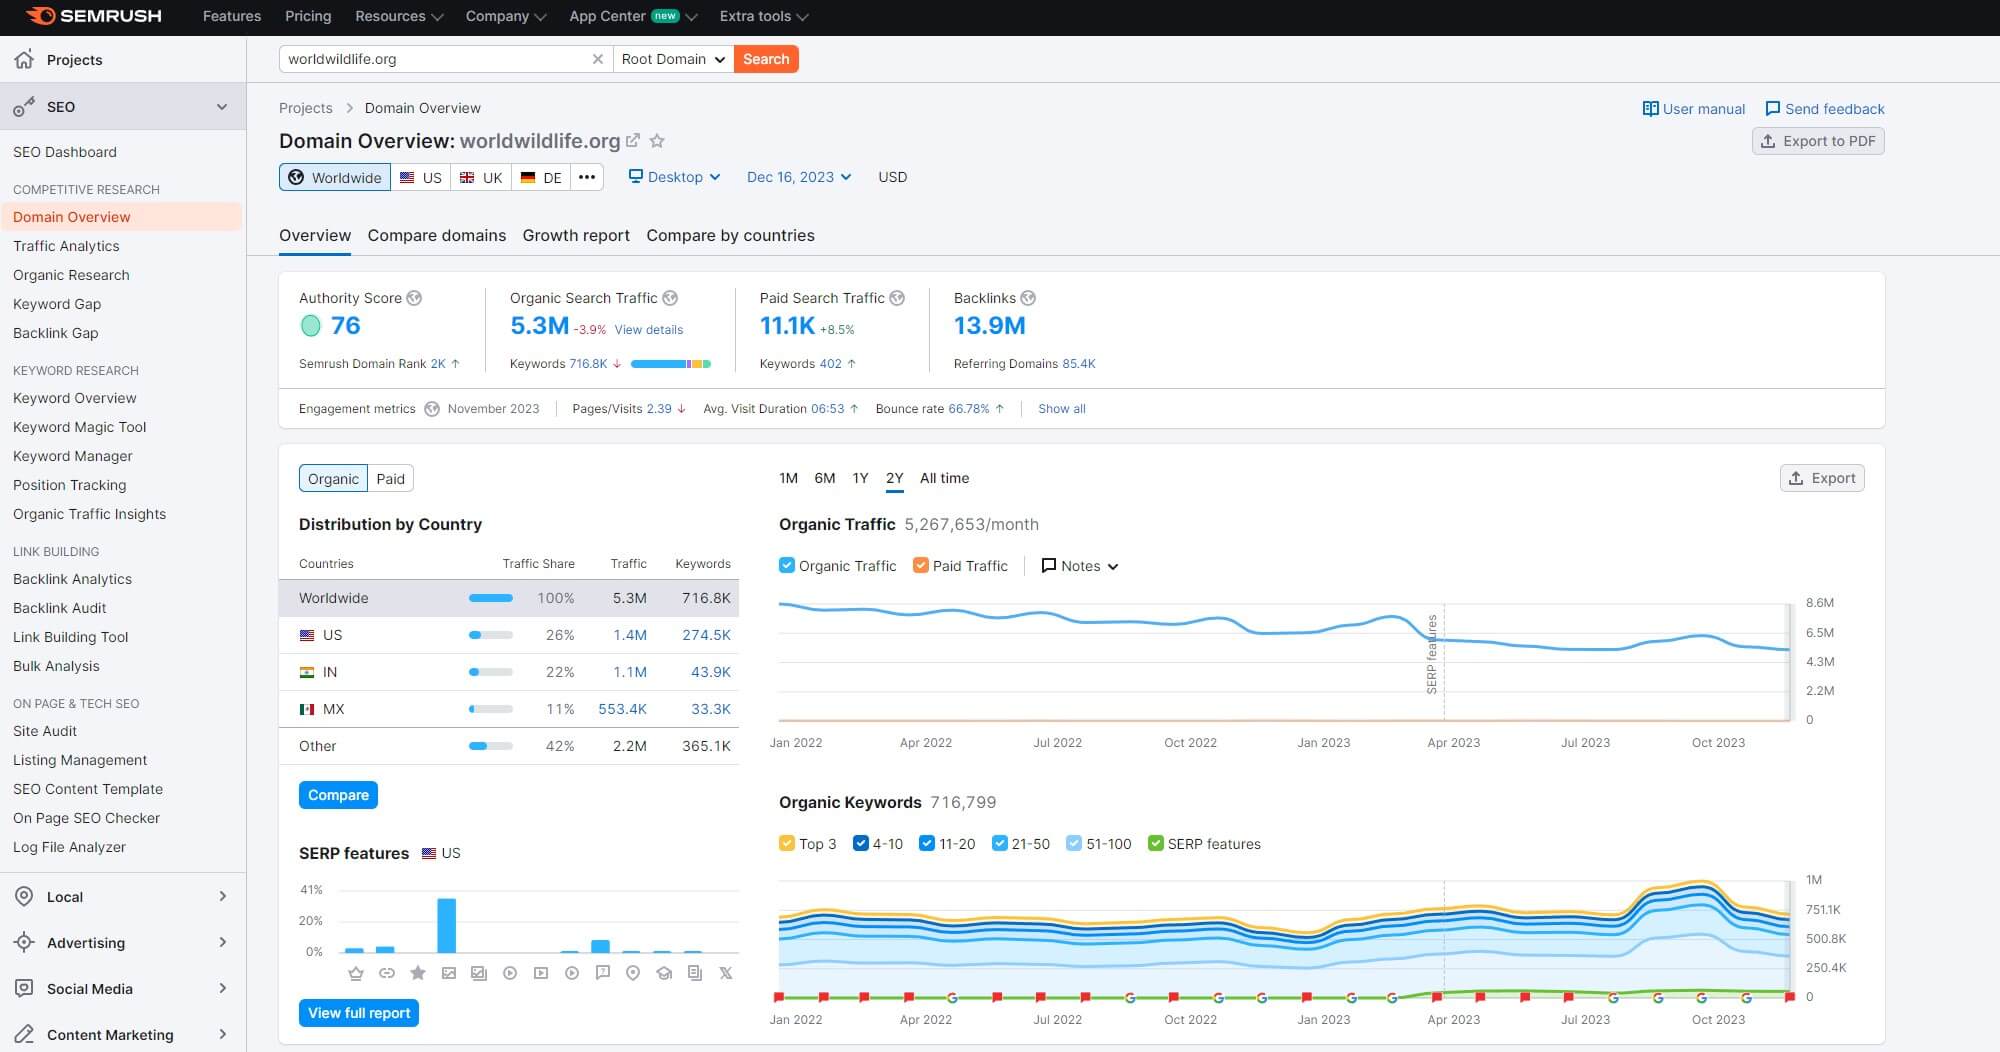Switch to the Compare domains tab
The width and height of the screenshot is (2000, 1052).
(437, 235)
